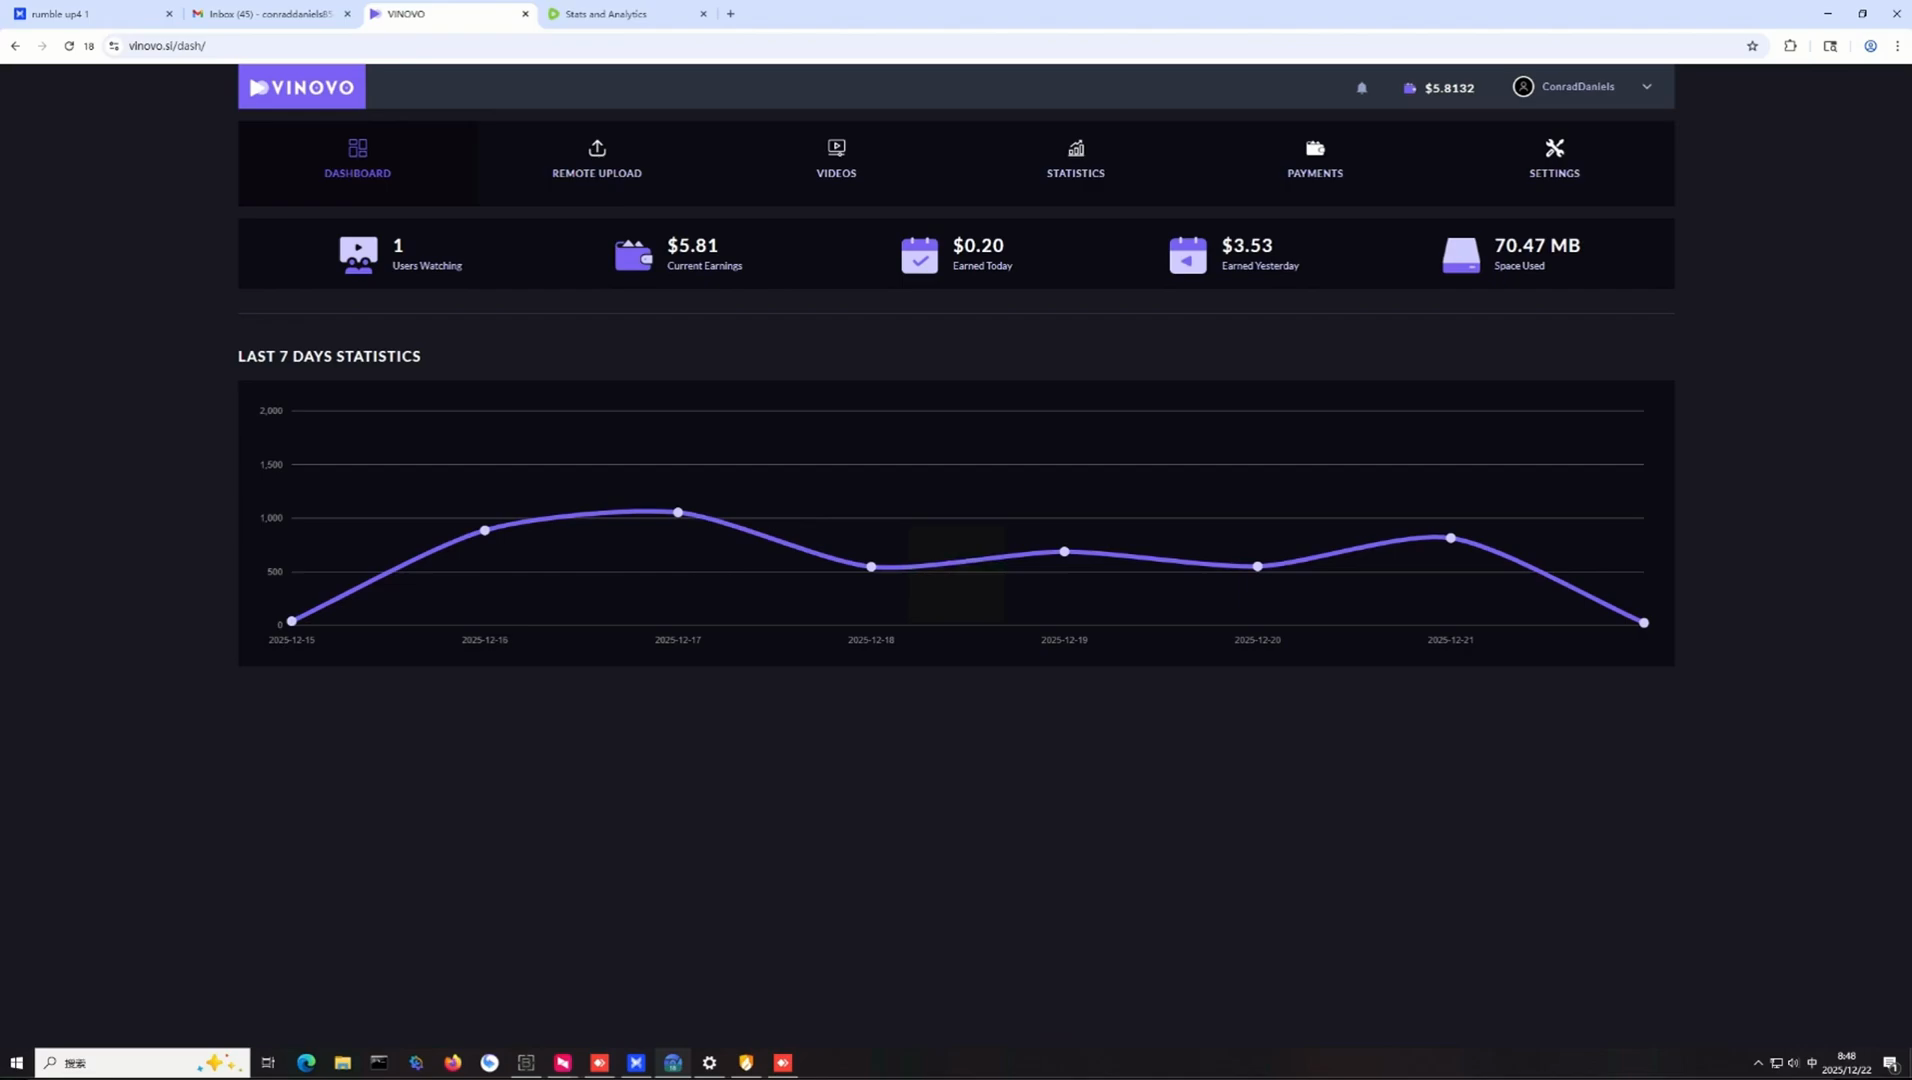Expand the ConradDaniels account dropdown
Image resolution: width=1912 pixels, height=1080 pixels.
1582,87
